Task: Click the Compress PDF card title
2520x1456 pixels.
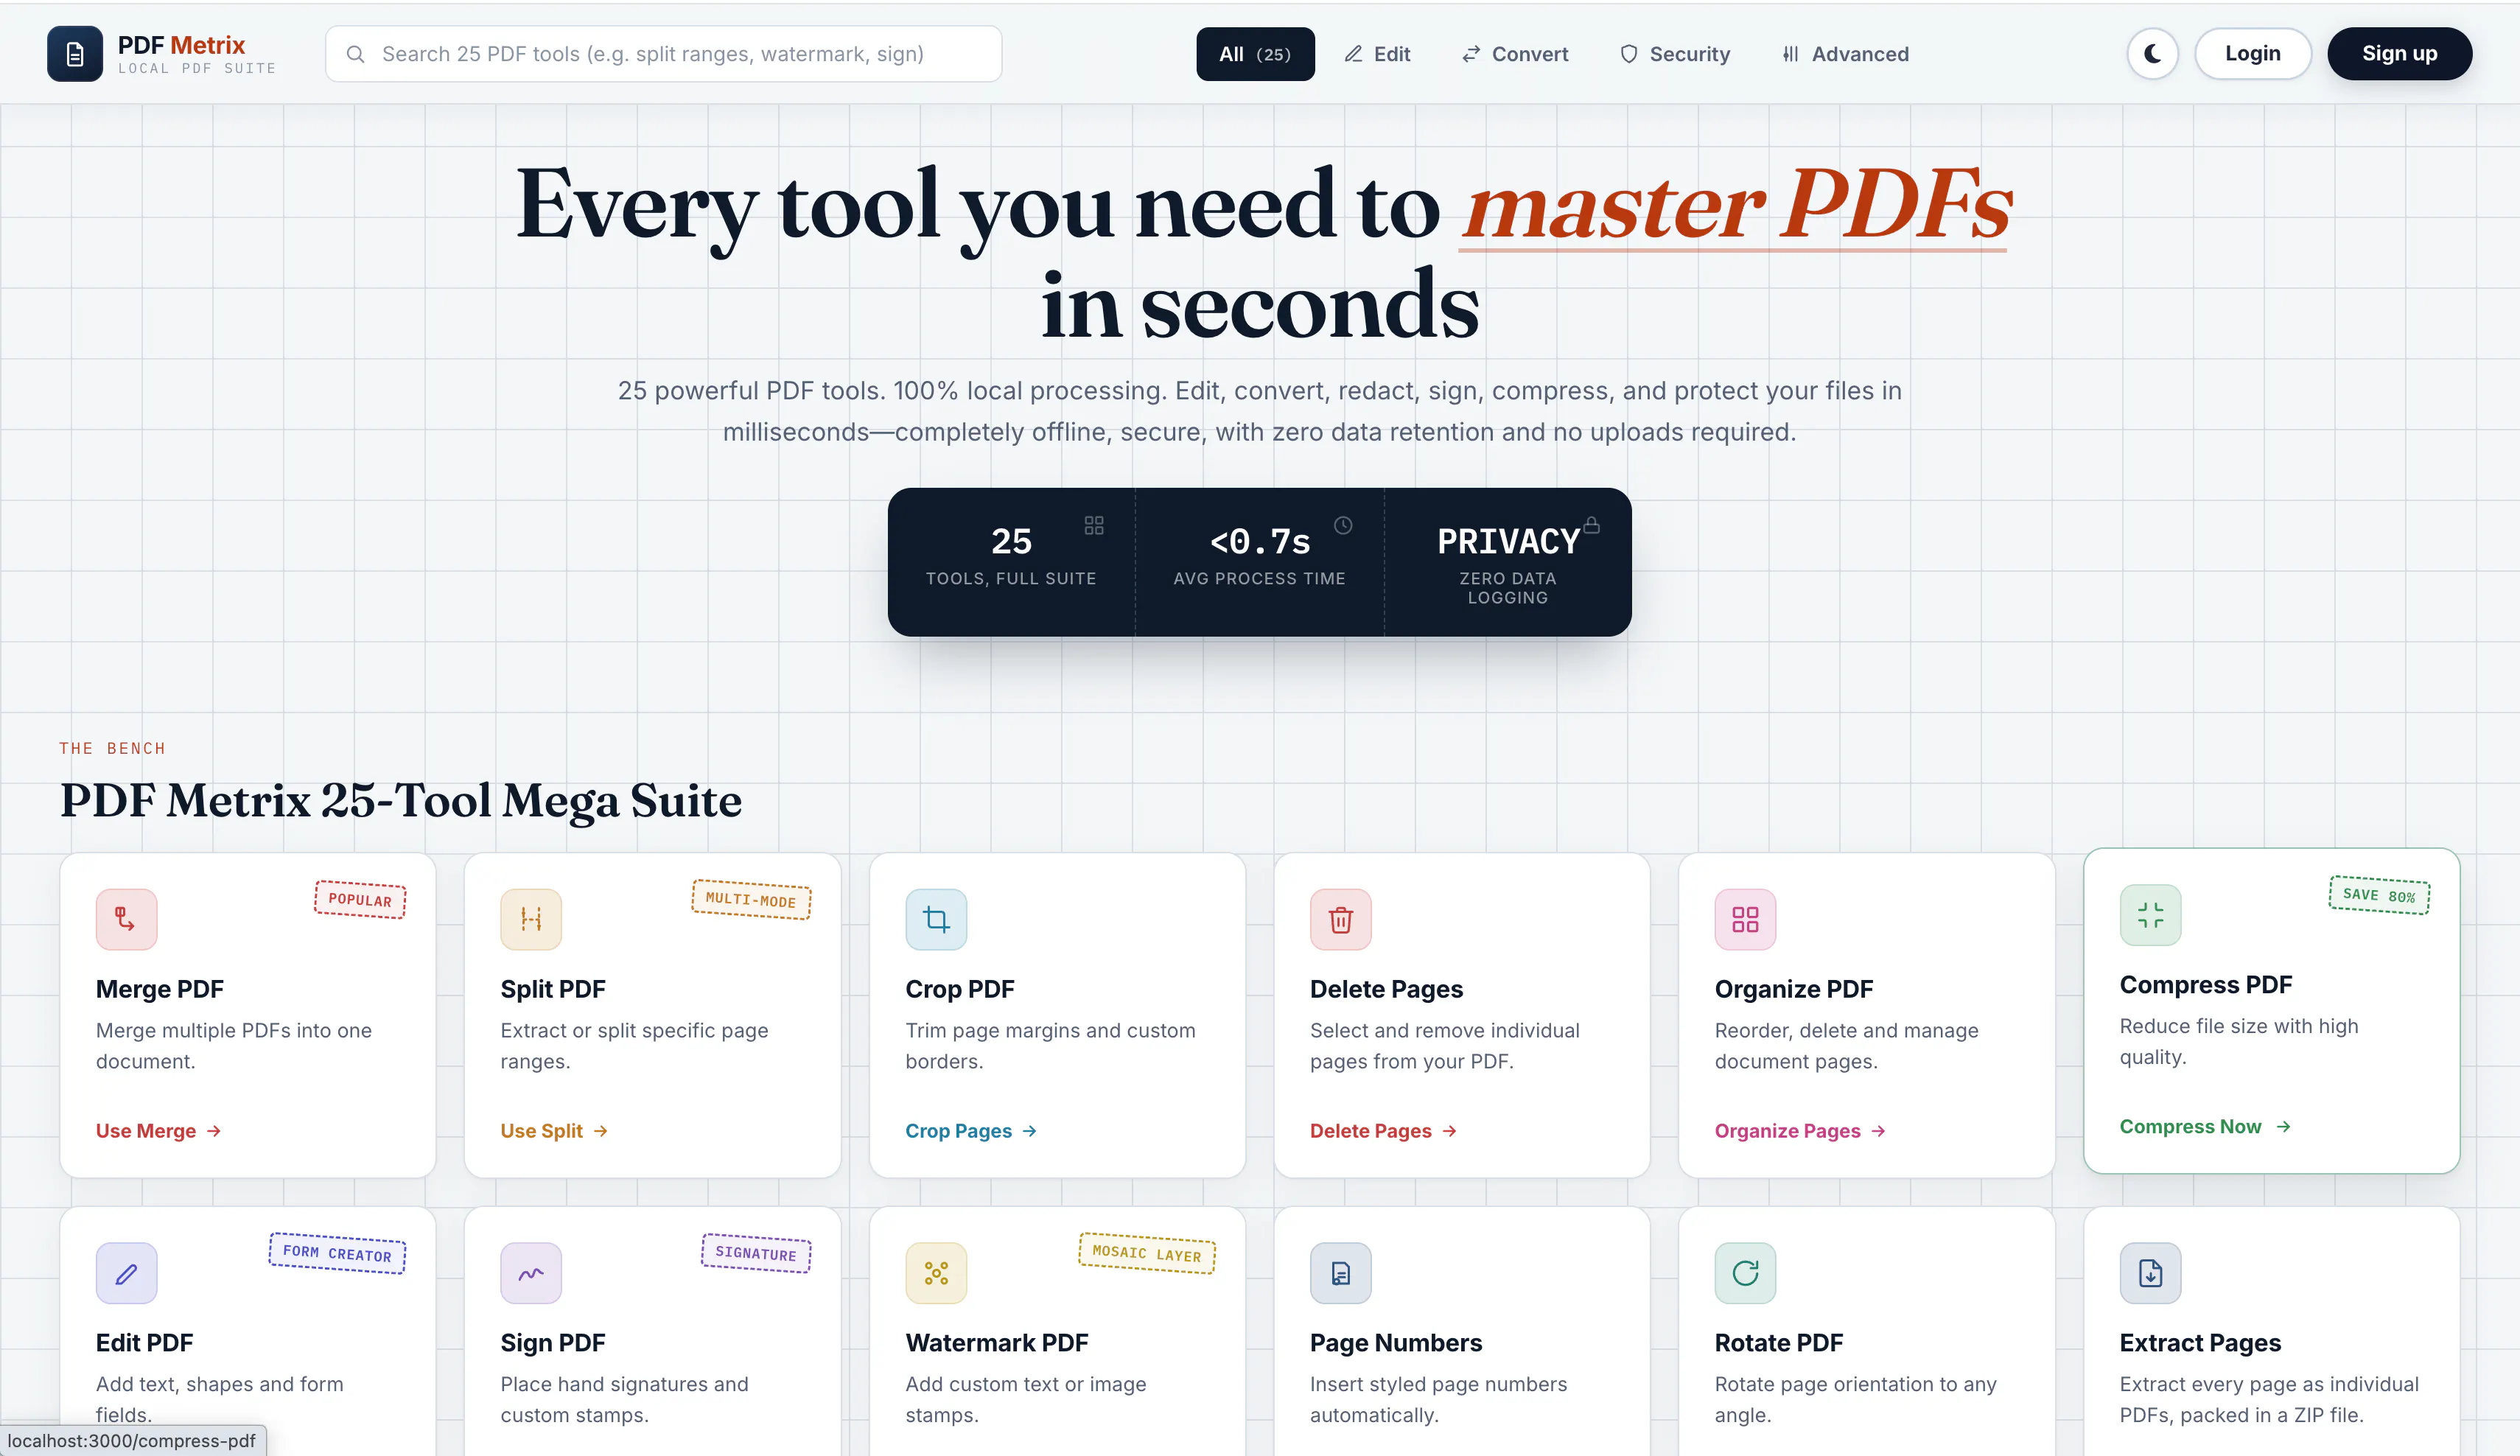Action: pos(2206,985)
